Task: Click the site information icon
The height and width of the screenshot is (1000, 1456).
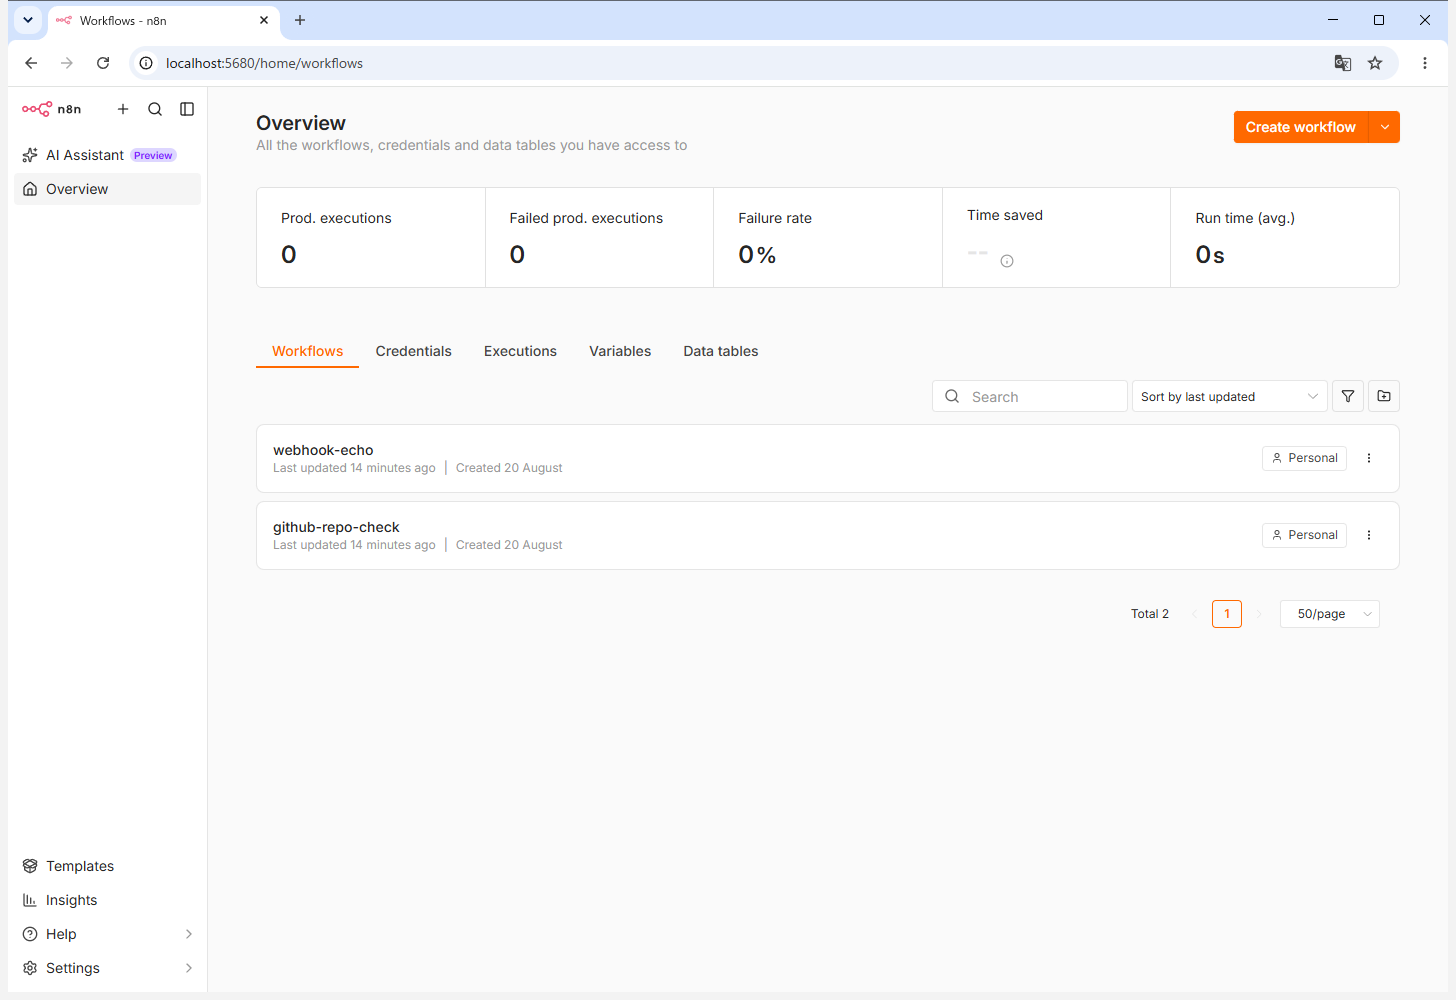Action: (146, 63)
